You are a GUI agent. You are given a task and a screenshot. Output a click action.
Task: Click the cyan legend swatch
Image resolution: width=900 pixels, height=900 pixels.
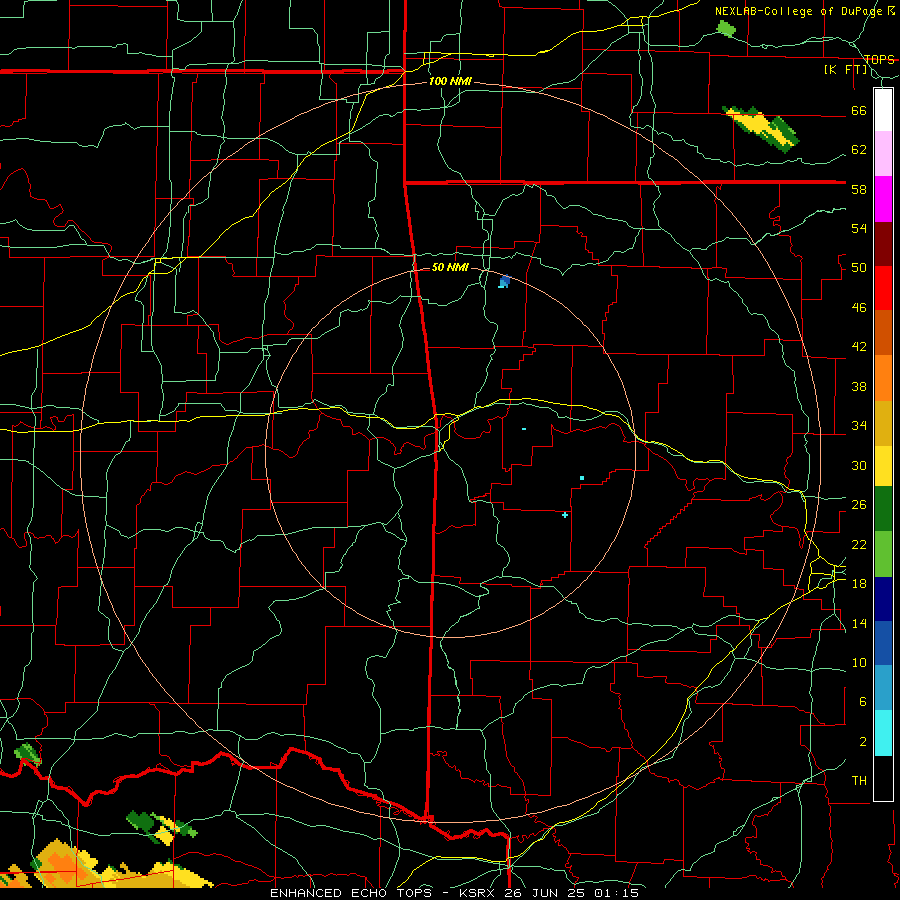(x=883, y=733)
